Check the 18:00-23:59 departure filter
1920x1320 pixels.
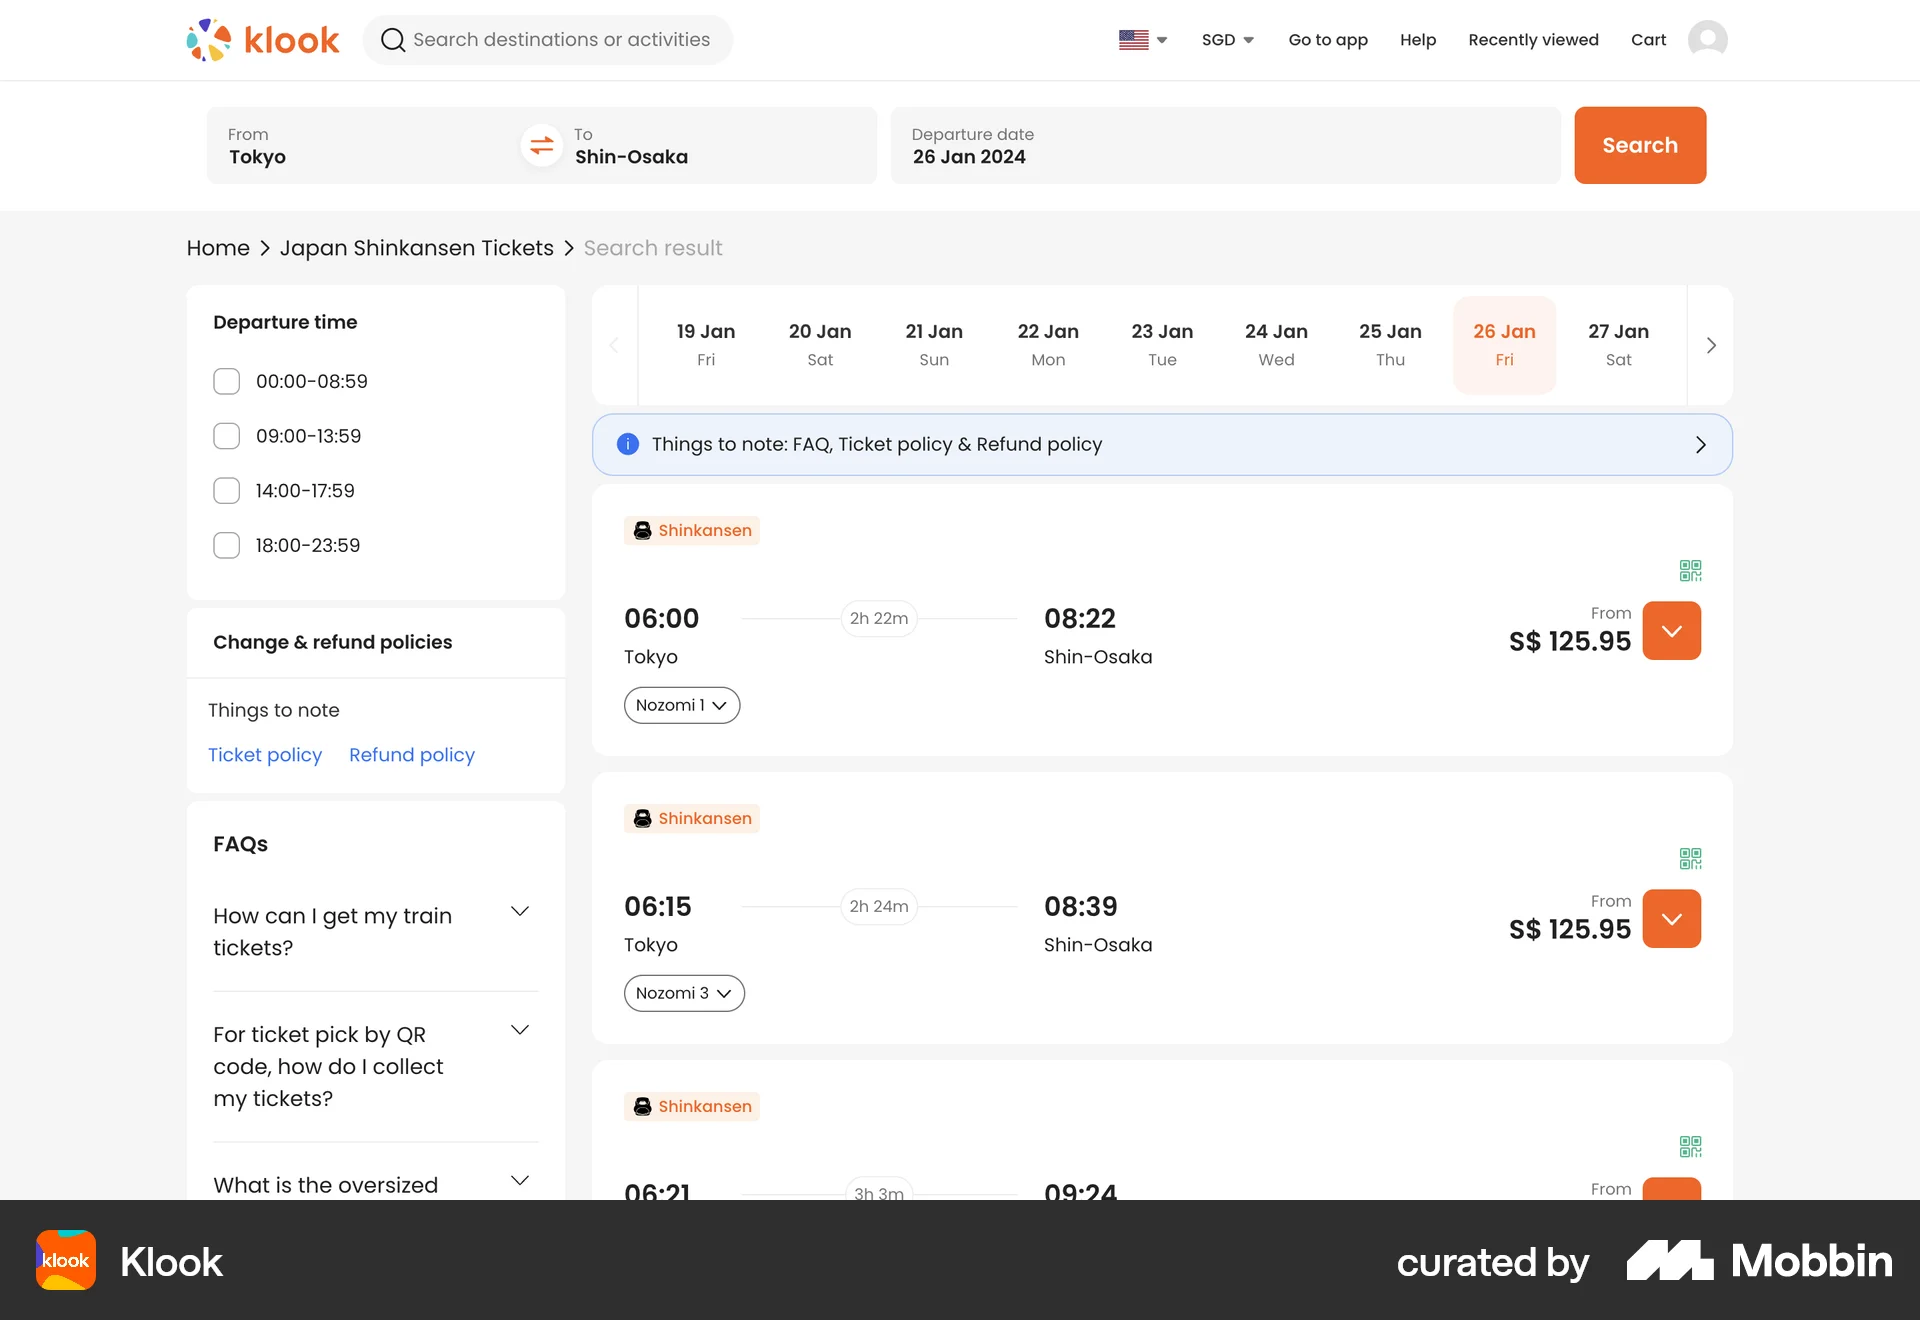[226, 545]
